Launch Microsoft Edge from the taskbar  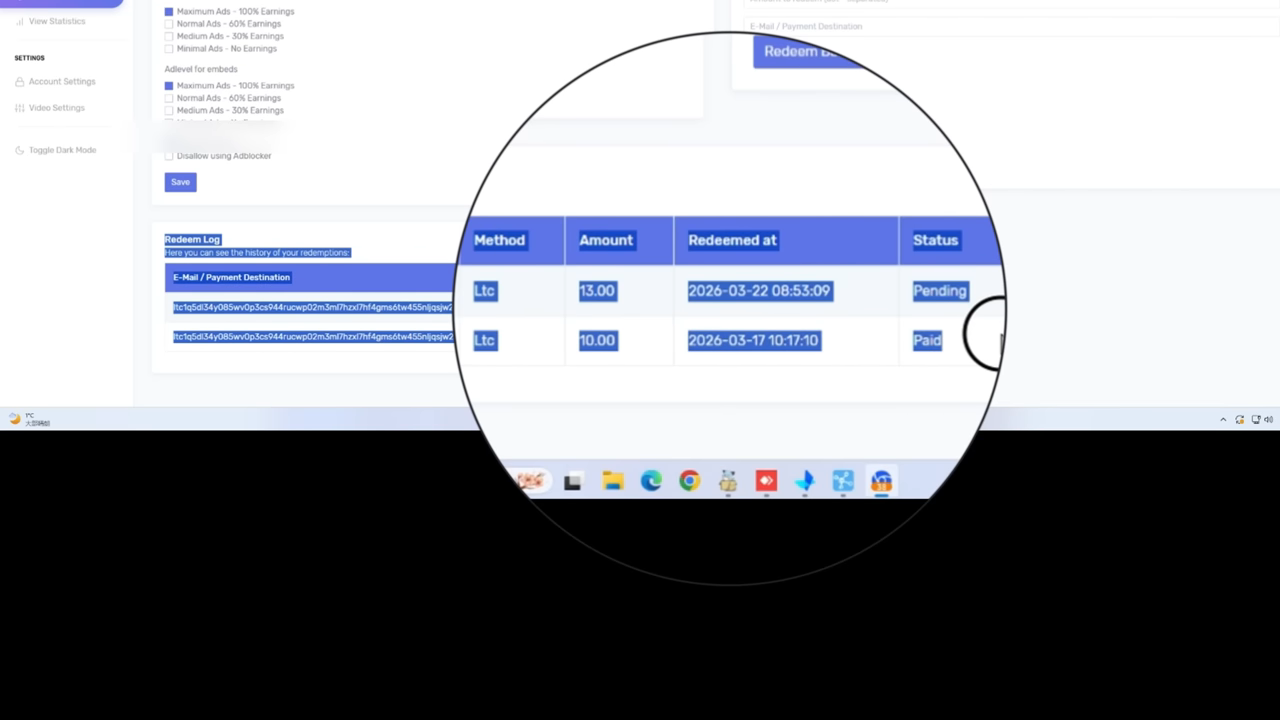click(x=651, y=482)
